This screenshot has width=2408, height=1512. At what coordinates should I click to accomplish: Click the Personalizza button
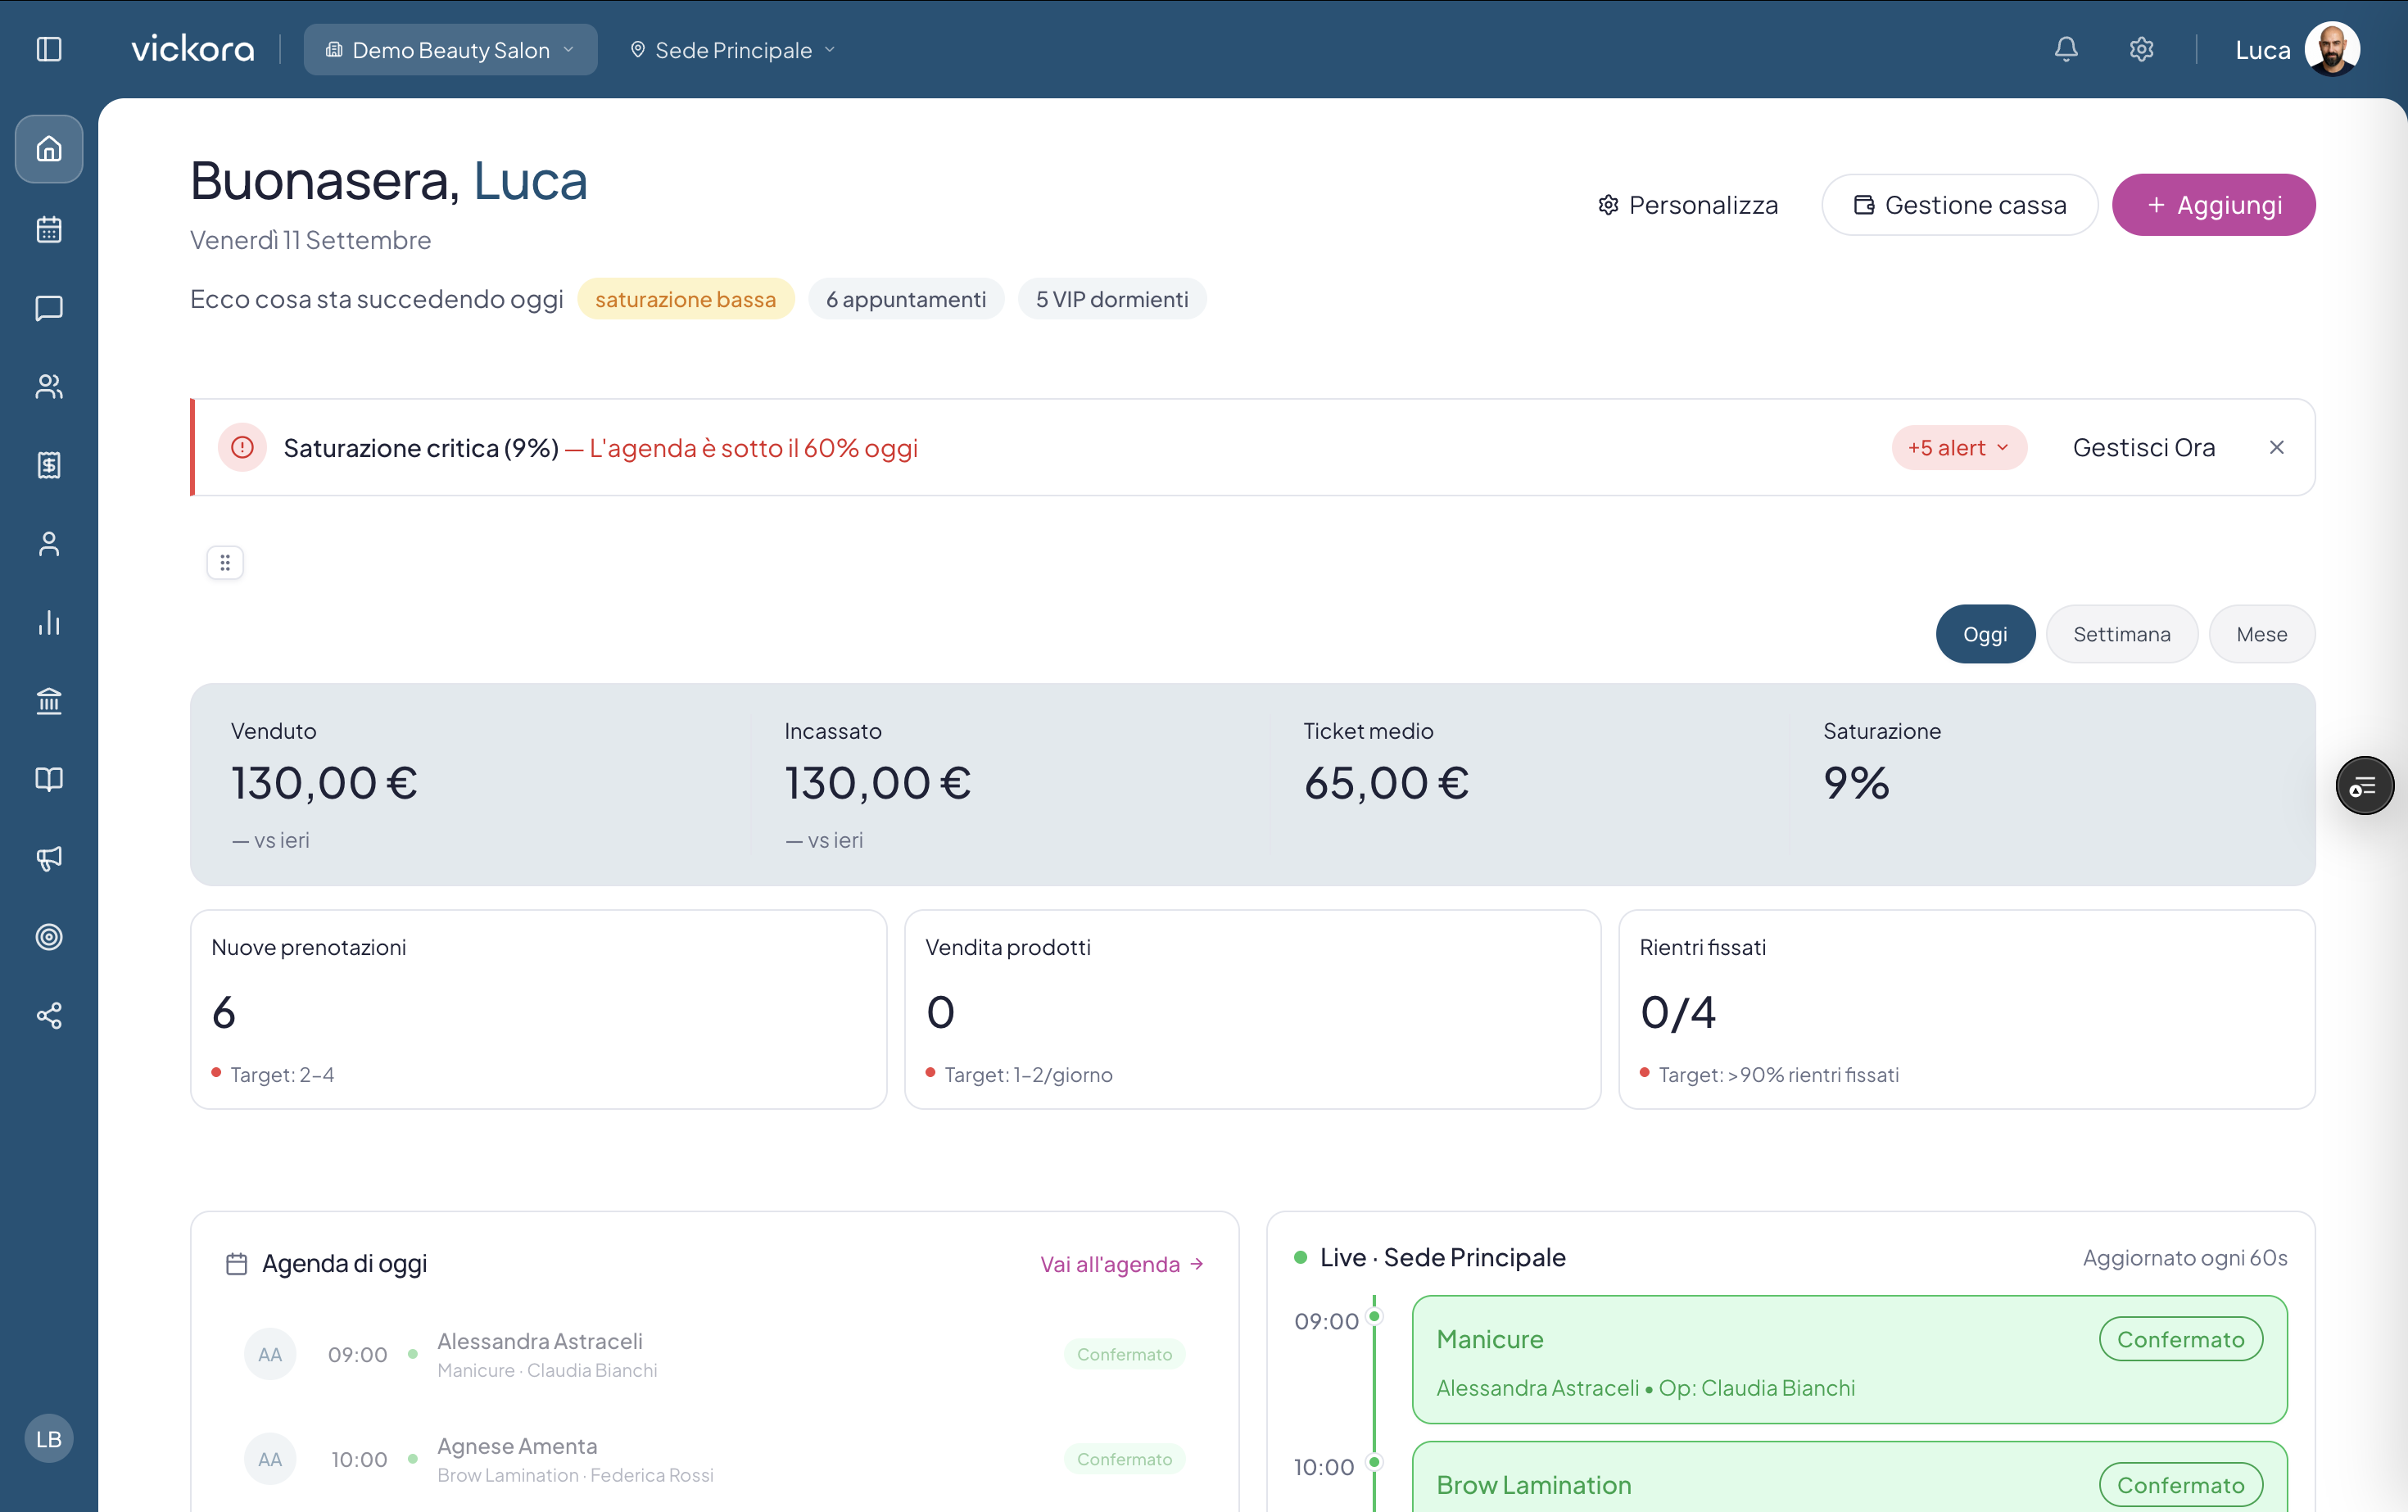tap(1688, 205)
